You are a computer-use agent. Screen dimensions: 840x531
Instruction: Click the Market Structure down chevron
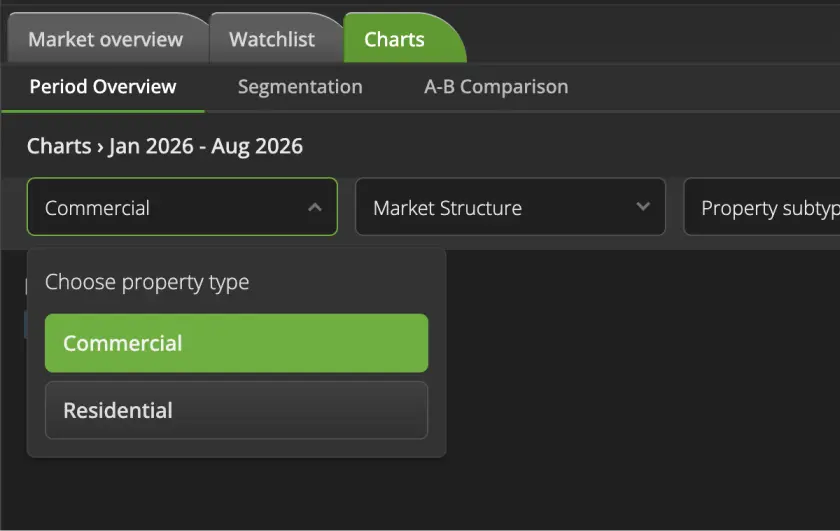pyautogui.click(x=643, y=206)
